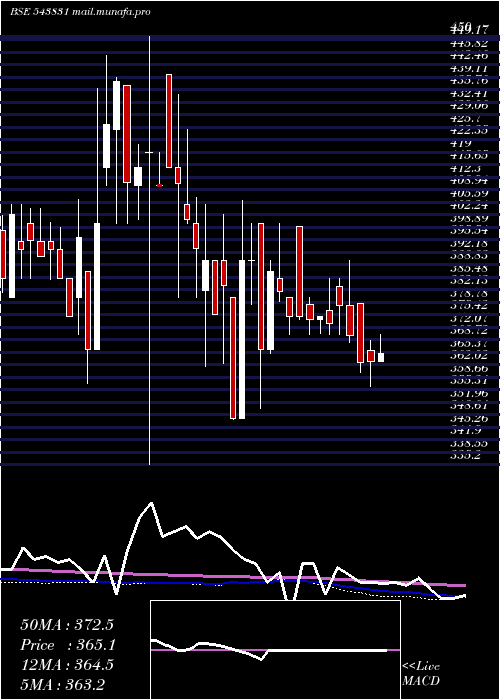Image resolution: width=500 pixels, height=700 pixels.
Task: Click inside the Live MACD inset chart
Action: click(x=275, y=650)
